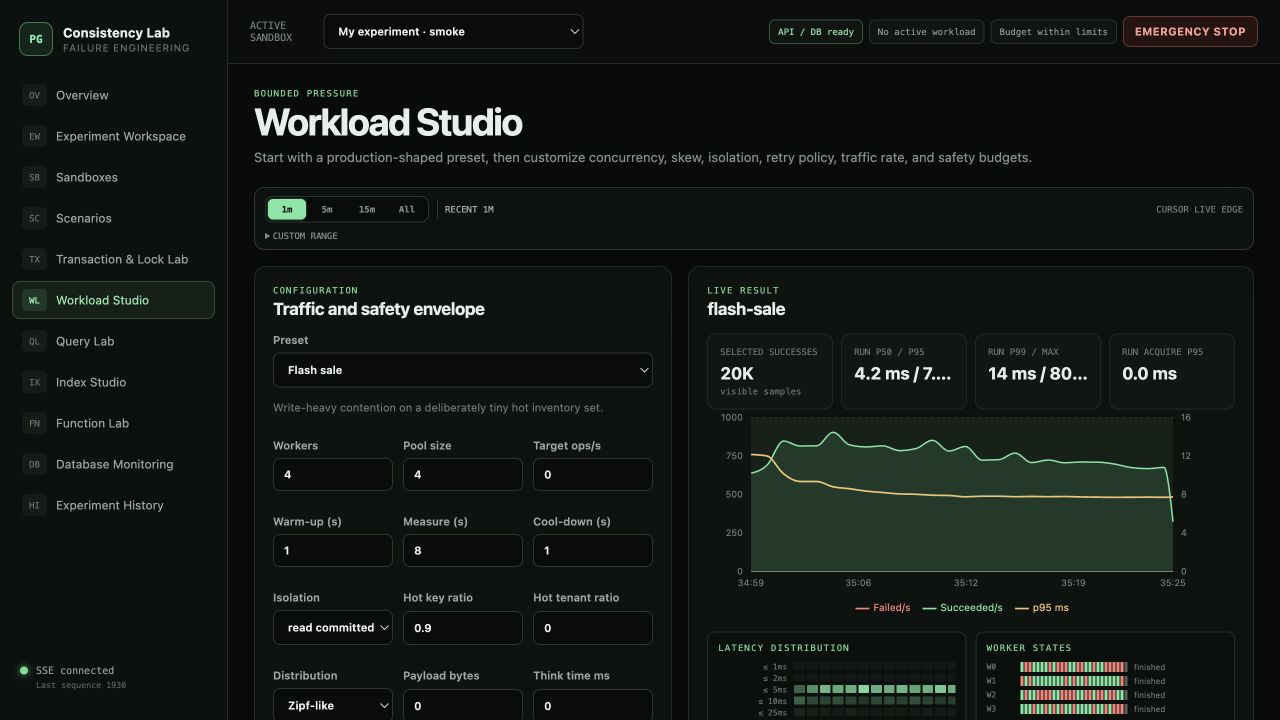Click worker W1 state bar

pyautogui.click(x=1074, y=681)
